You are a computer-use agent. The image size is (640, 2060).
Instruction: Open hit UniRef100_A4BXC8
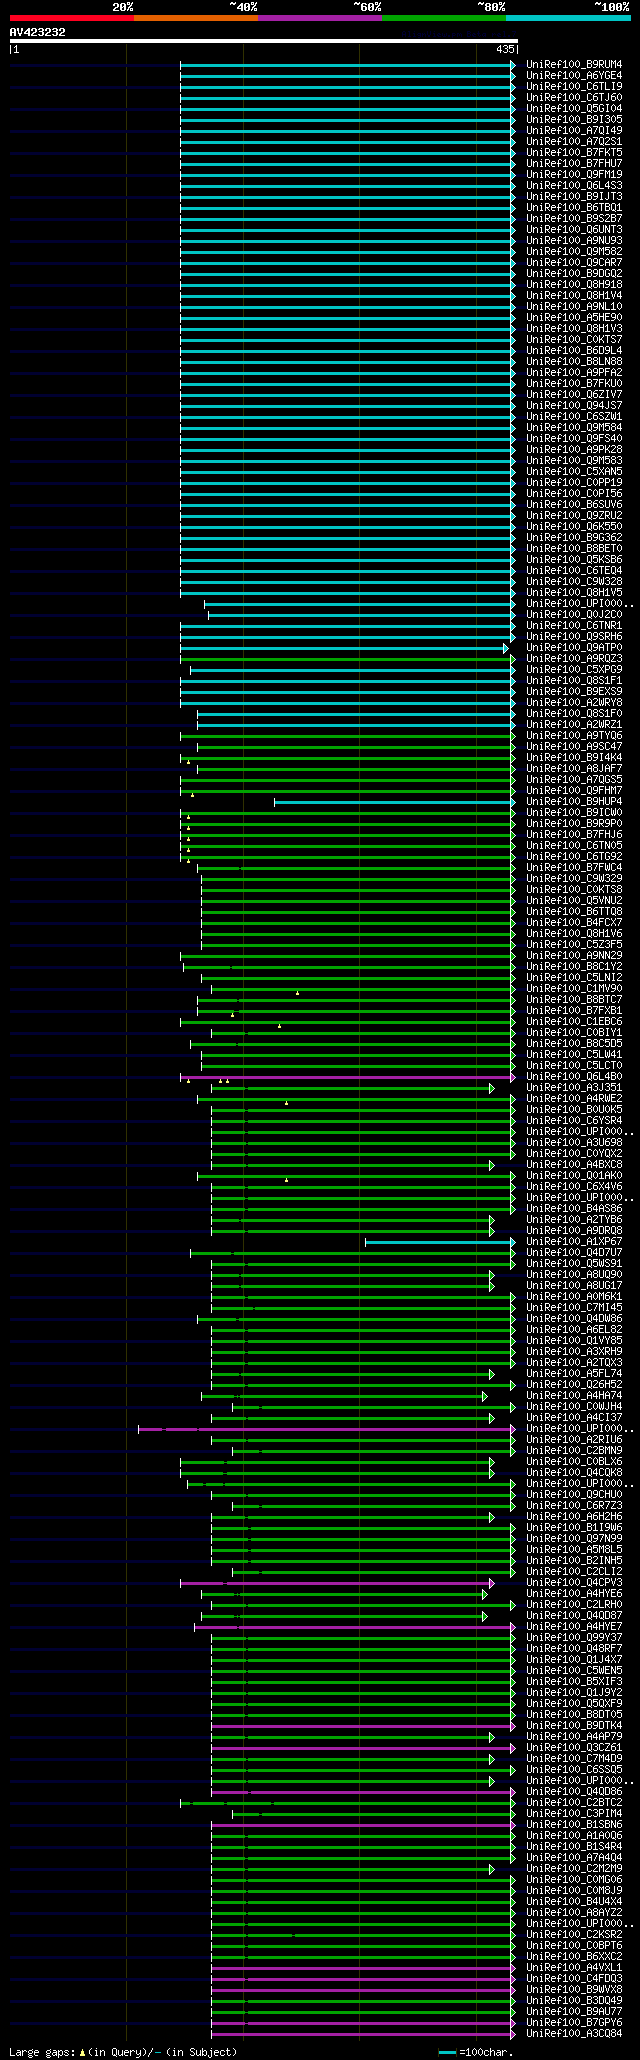click(574, 1164)
